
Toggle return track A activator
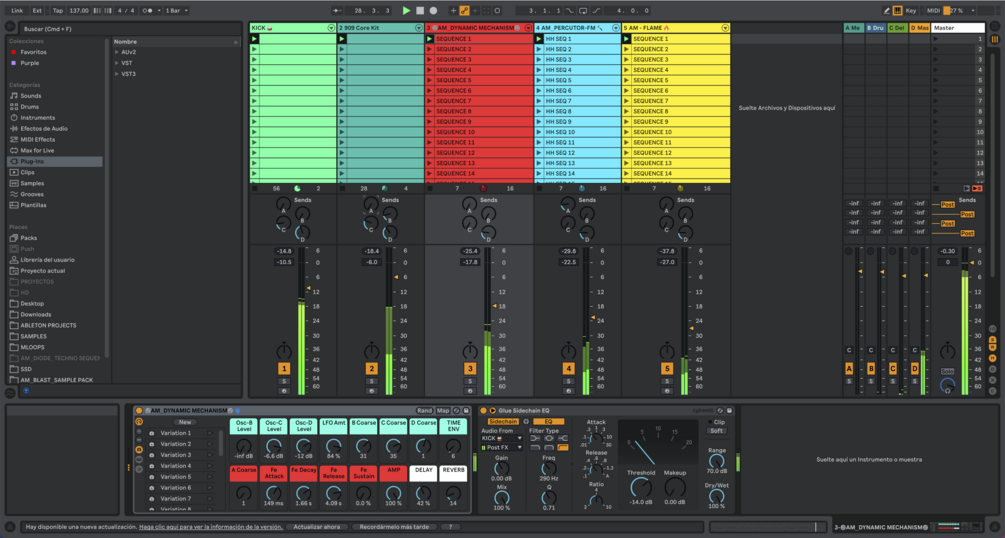click(x=849, y=369)
